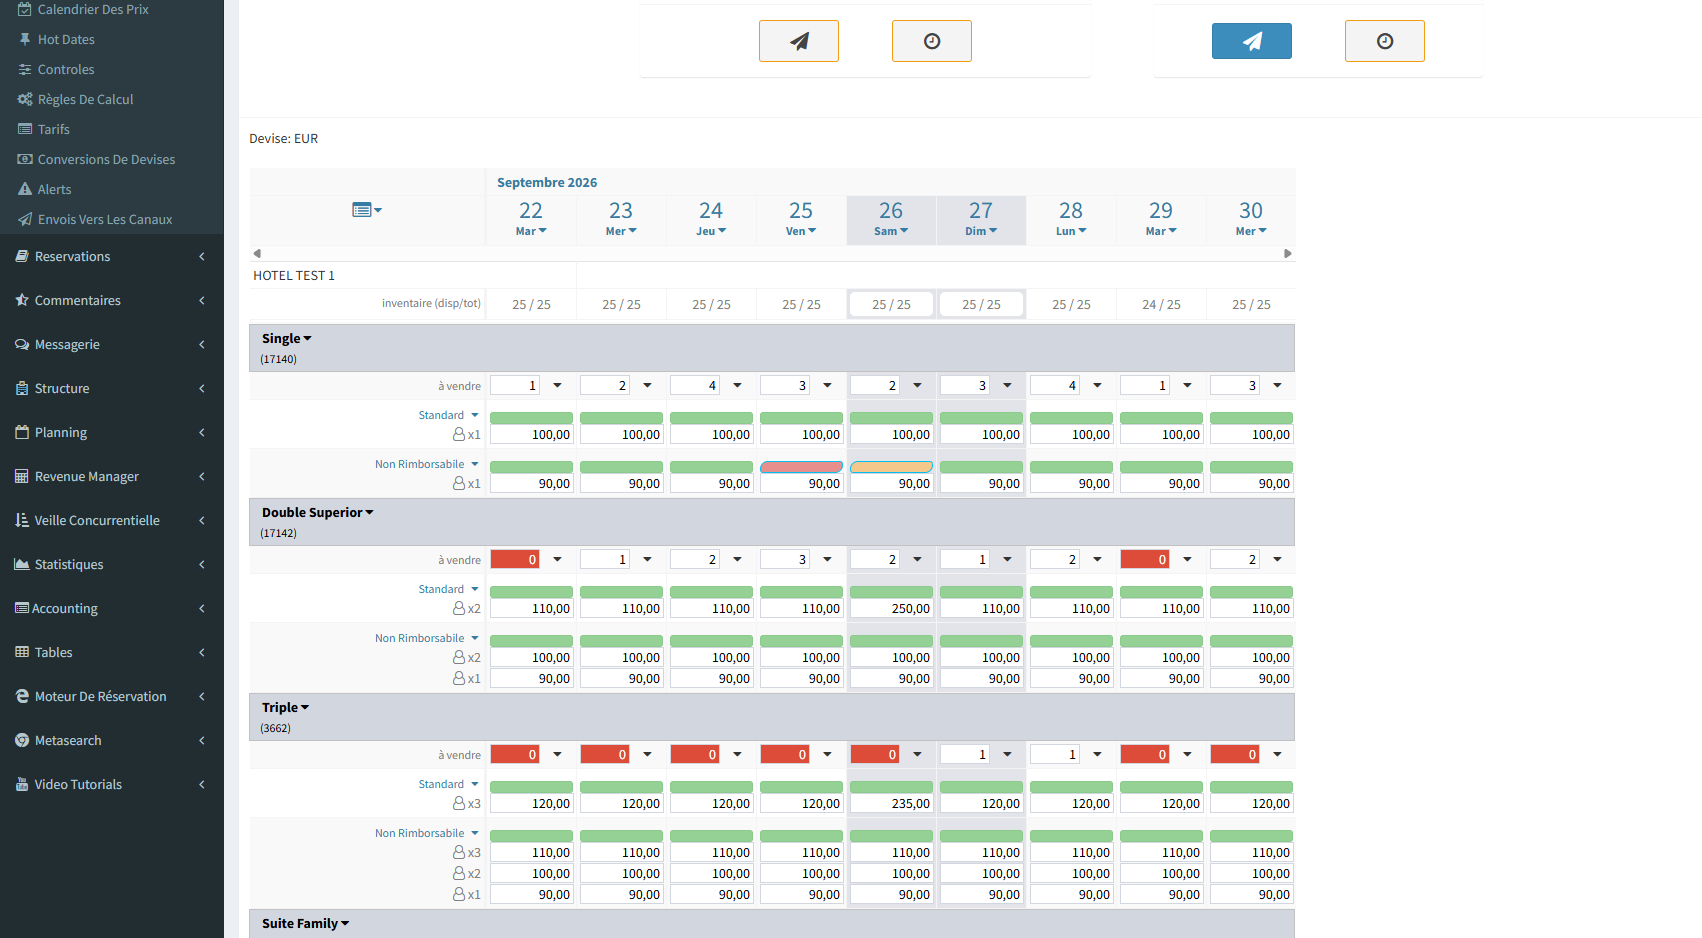
Task: Open the Video Tutorials menu
Action: click(x=111, y=784)
